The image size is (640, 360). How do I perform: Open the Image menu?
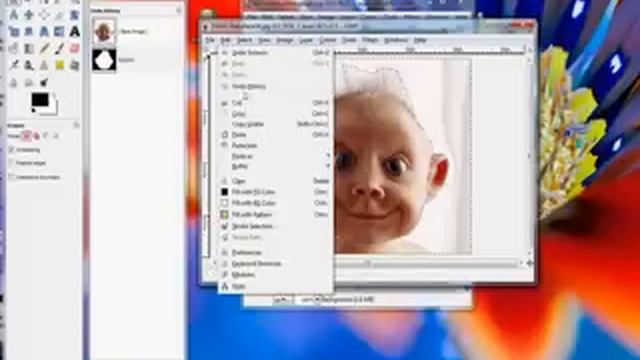pos(284,40)
